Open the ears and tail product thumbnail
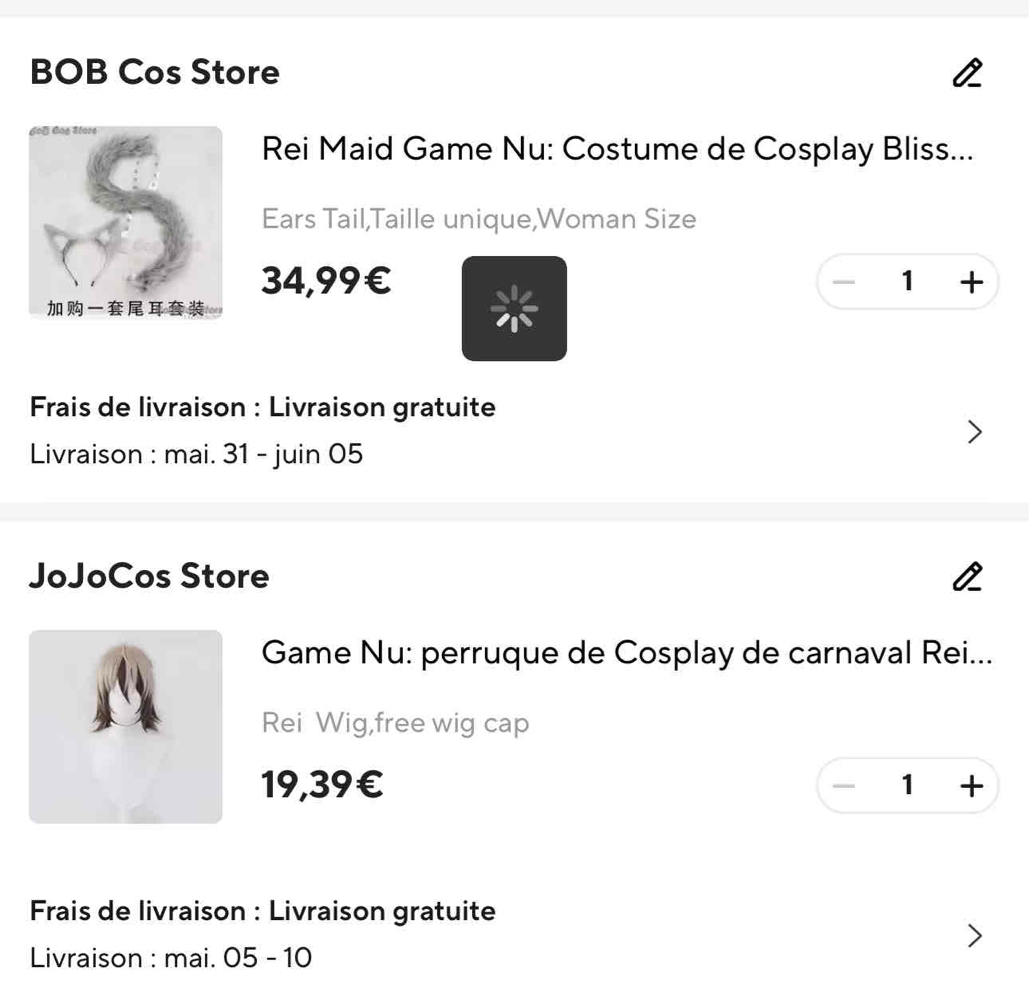This screenshot has height=1000, width=1029. point(126,223)
